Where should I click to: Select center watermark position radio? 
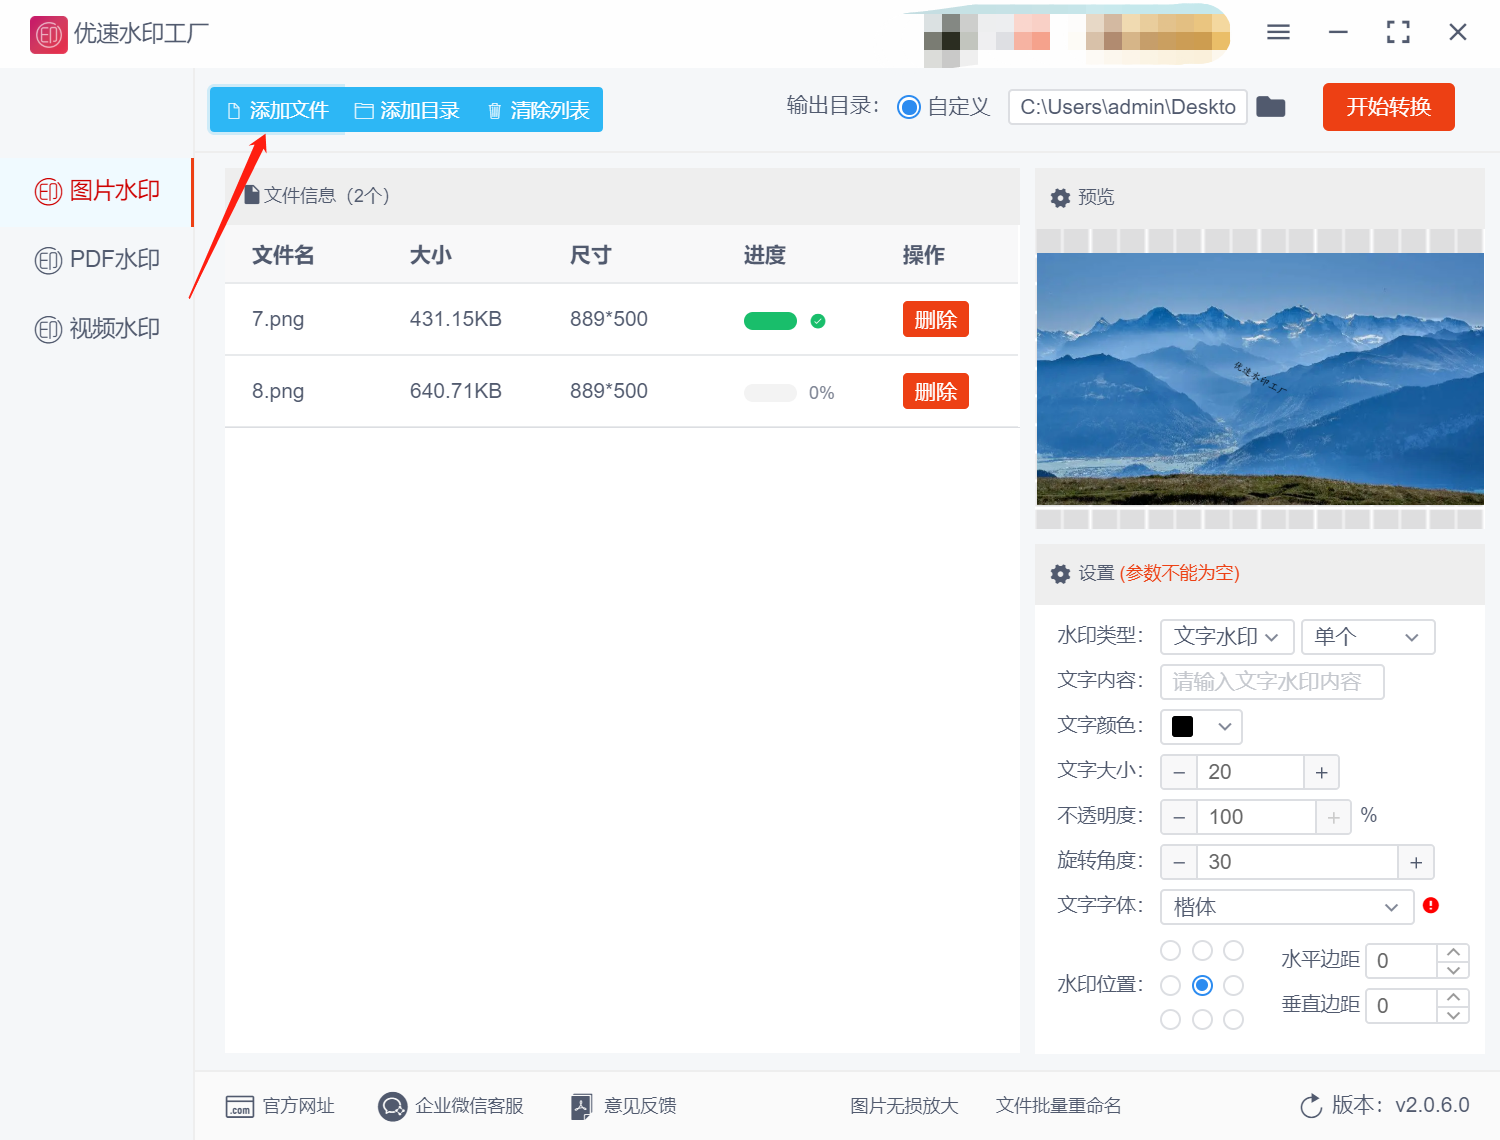(1203, 985)
